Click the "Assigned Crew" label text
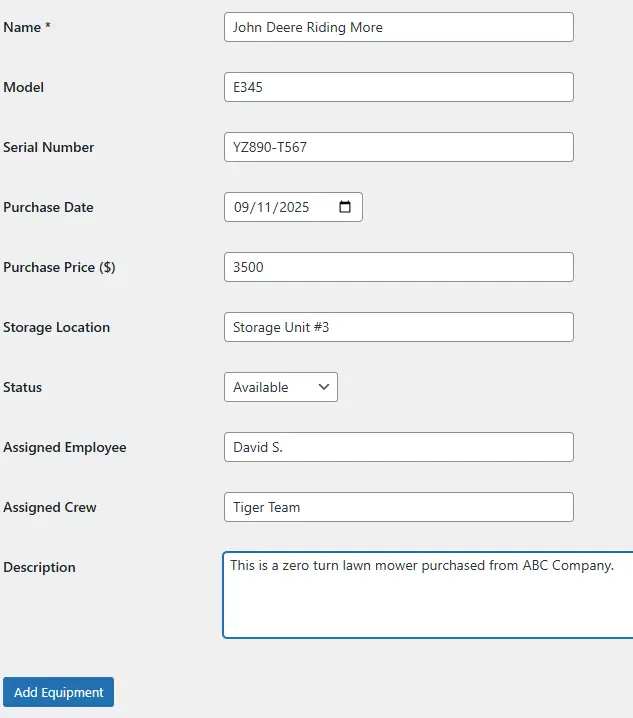The width and height of the screenshot is (633, 718). pyautogui.click(x=50, y=507)
